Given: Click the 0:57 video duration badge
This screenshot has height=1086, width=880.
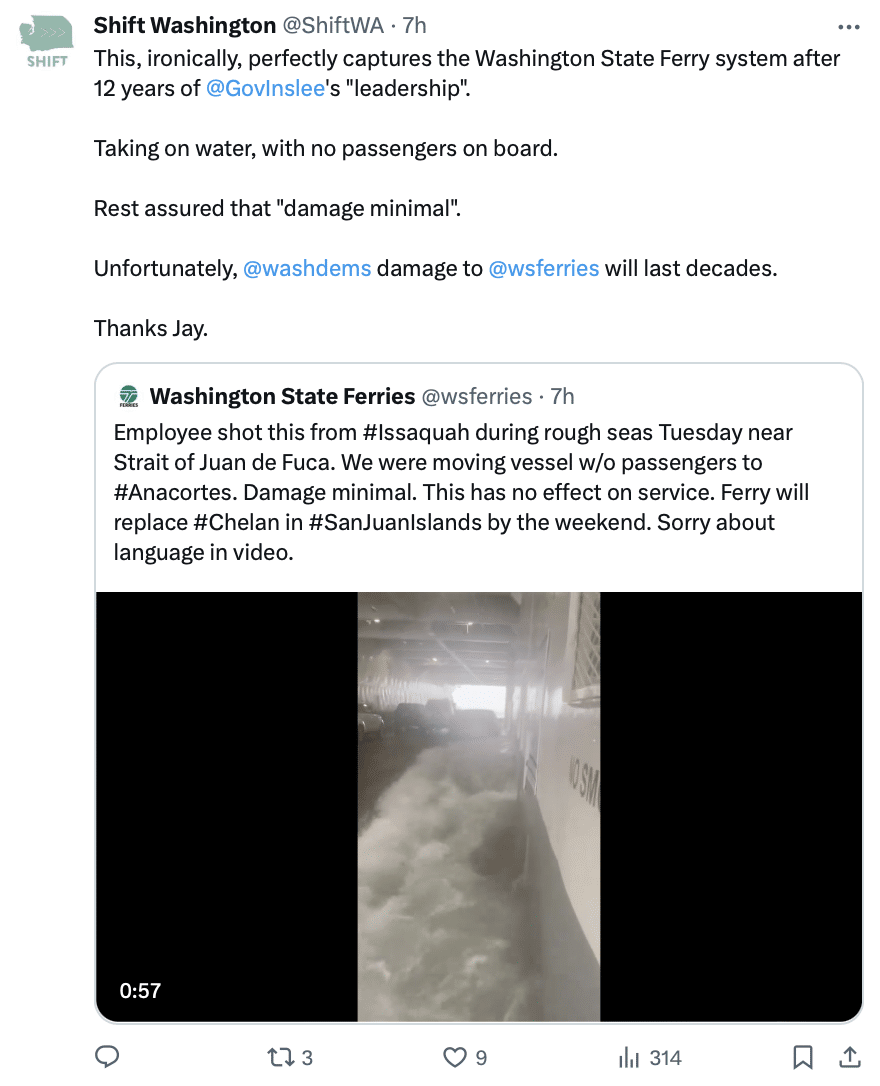Looking at the screenshot, I should pyautogui.click(x=140, y=991).
